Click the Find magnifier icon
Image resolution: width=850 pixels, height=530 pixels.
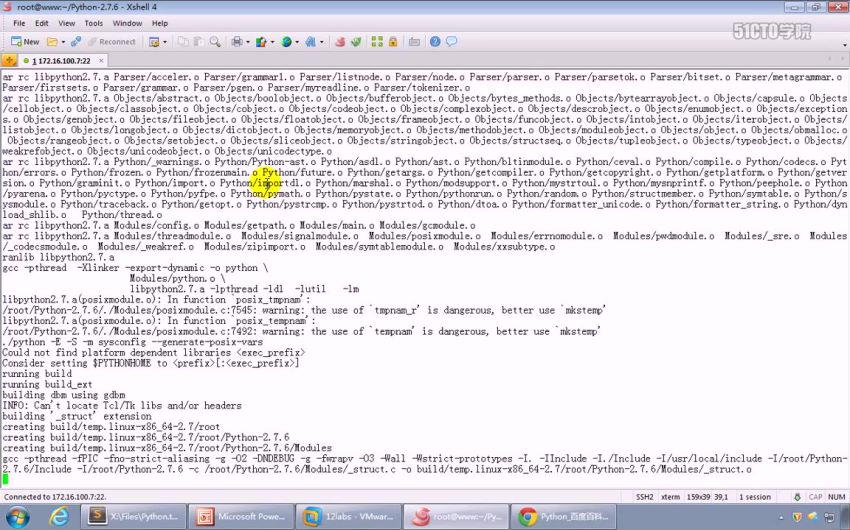(x=215, y=42)
